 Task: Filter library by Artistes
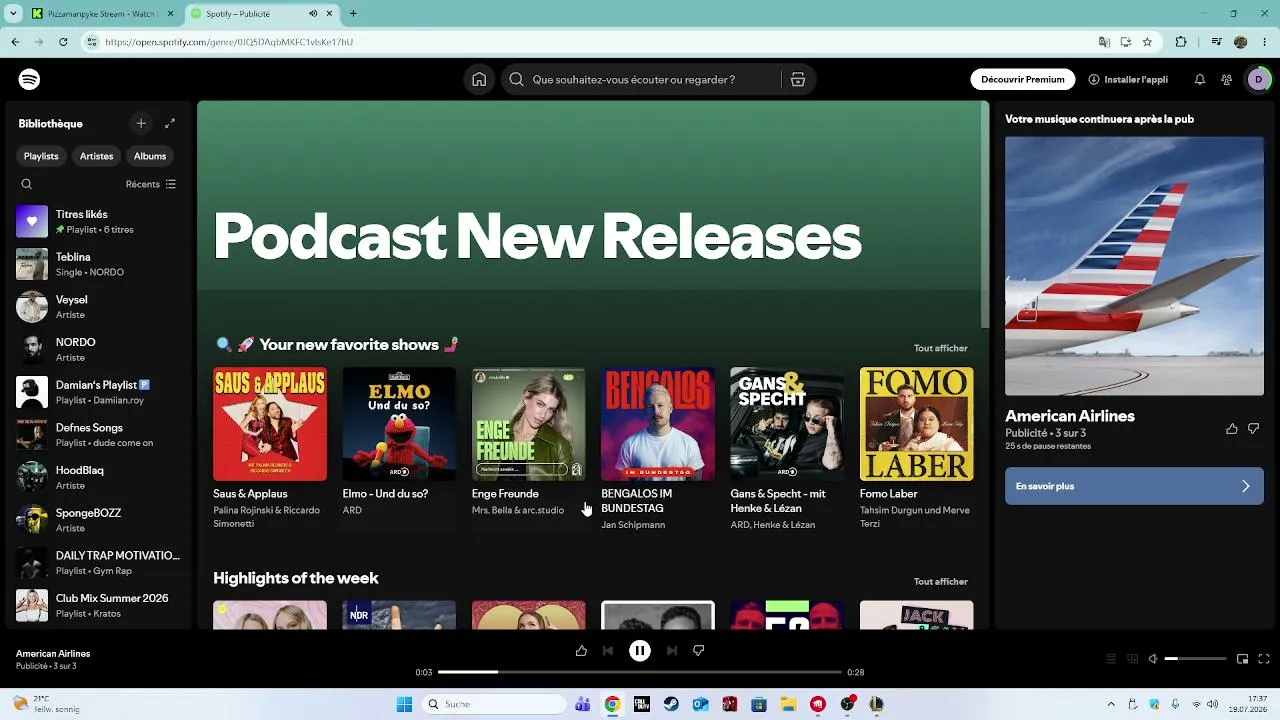tap(97, 156)
